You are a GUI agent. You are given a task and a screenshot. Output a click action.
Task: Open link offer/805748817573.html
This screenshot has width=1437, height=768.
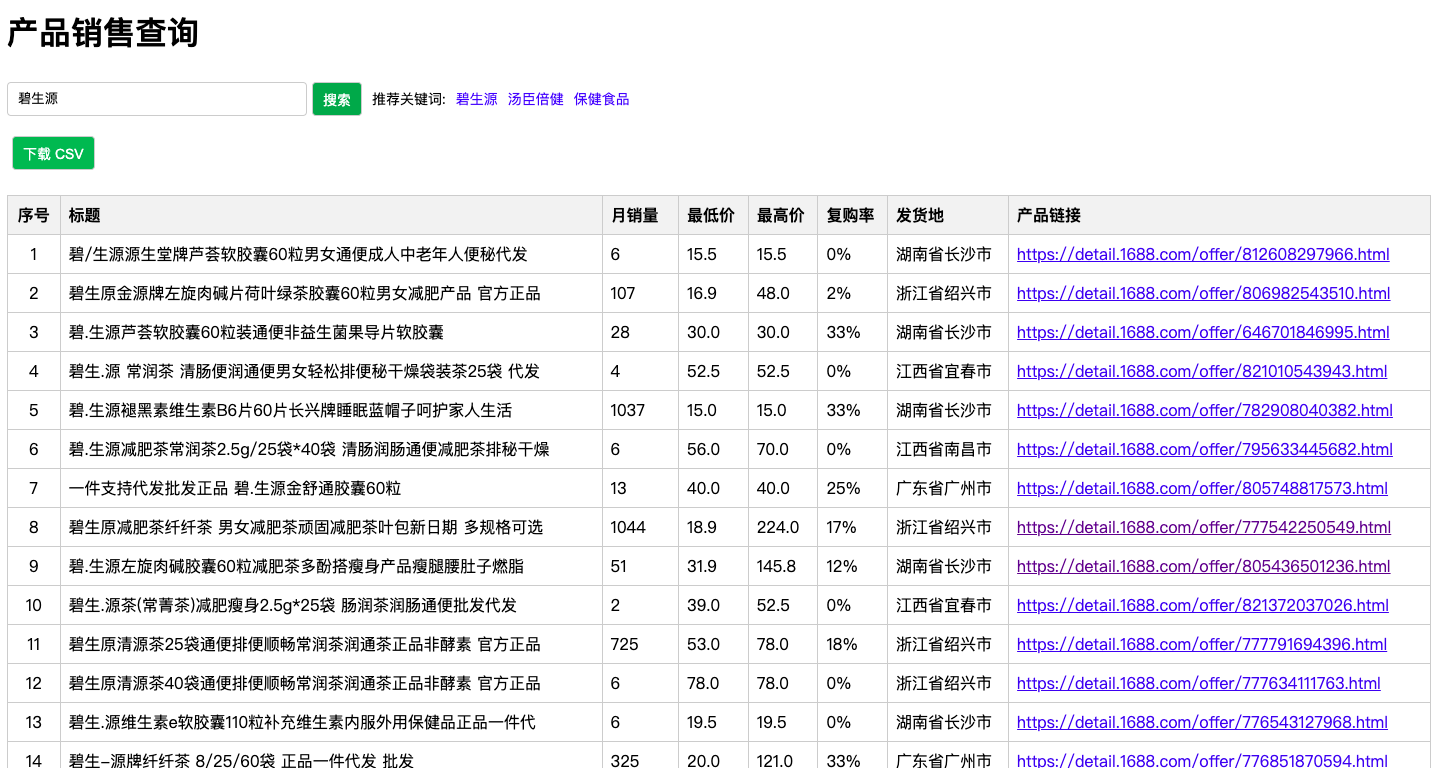coord(1202,488)
